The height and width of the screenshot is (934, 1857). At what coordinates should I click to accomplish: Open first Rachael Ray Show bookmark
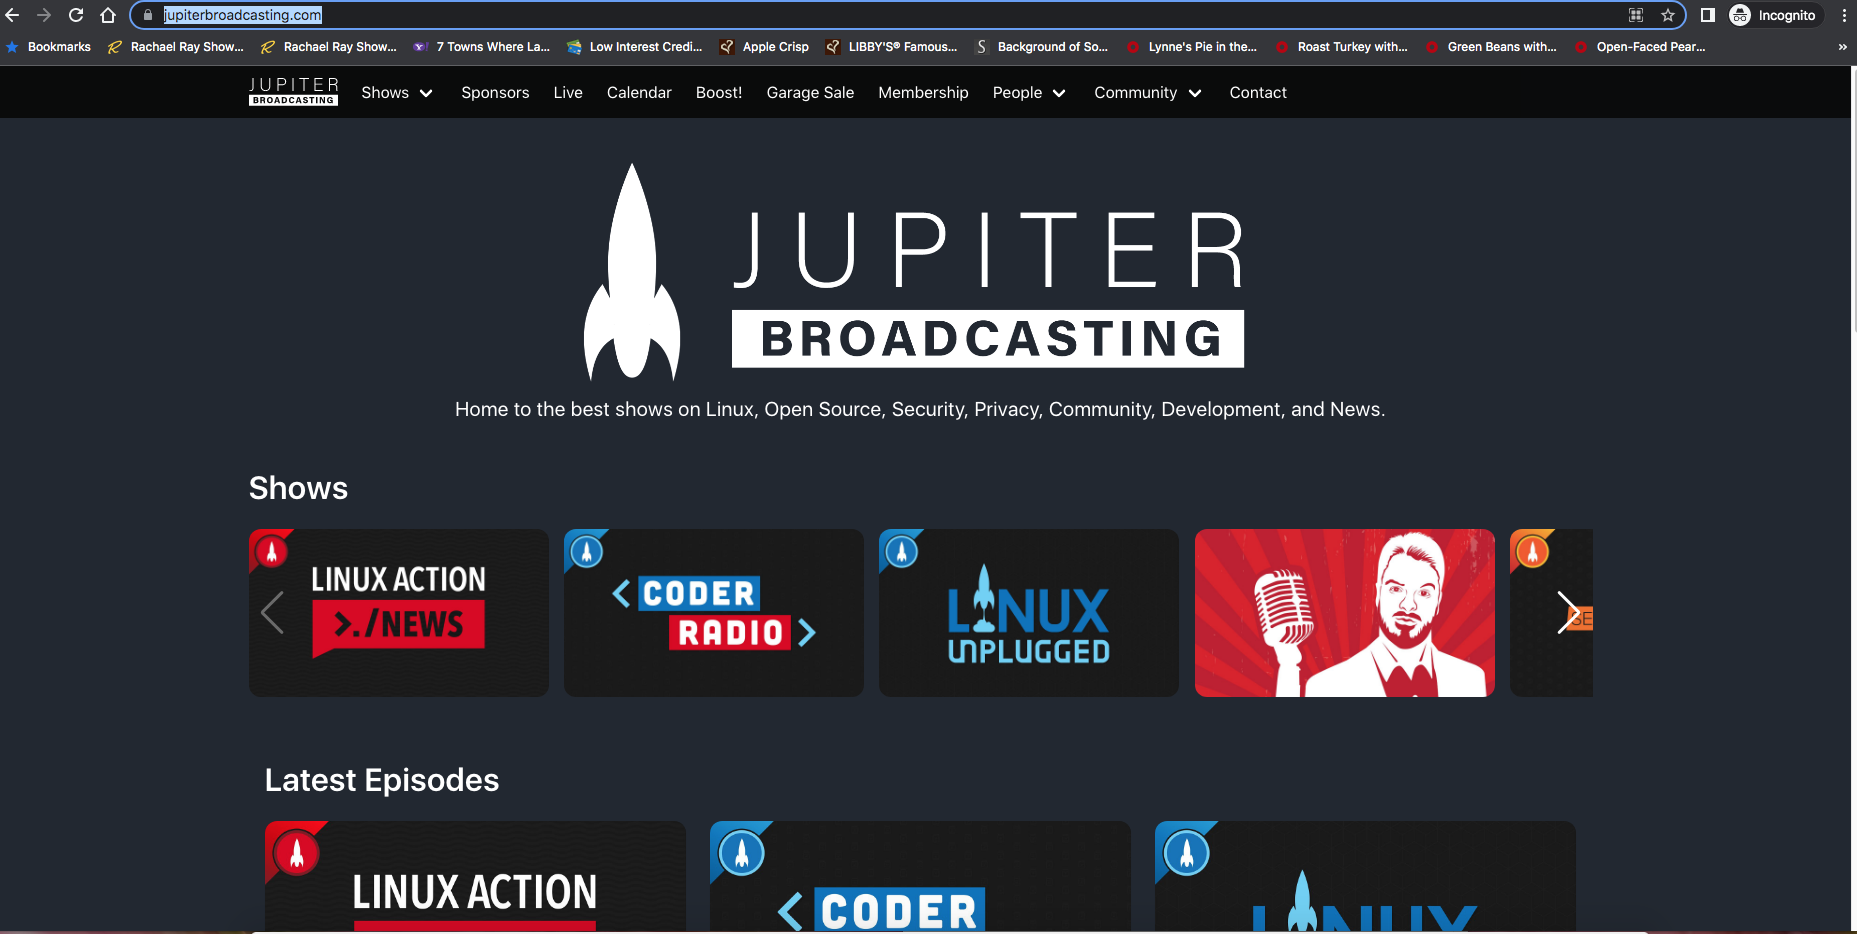point(176,47)
